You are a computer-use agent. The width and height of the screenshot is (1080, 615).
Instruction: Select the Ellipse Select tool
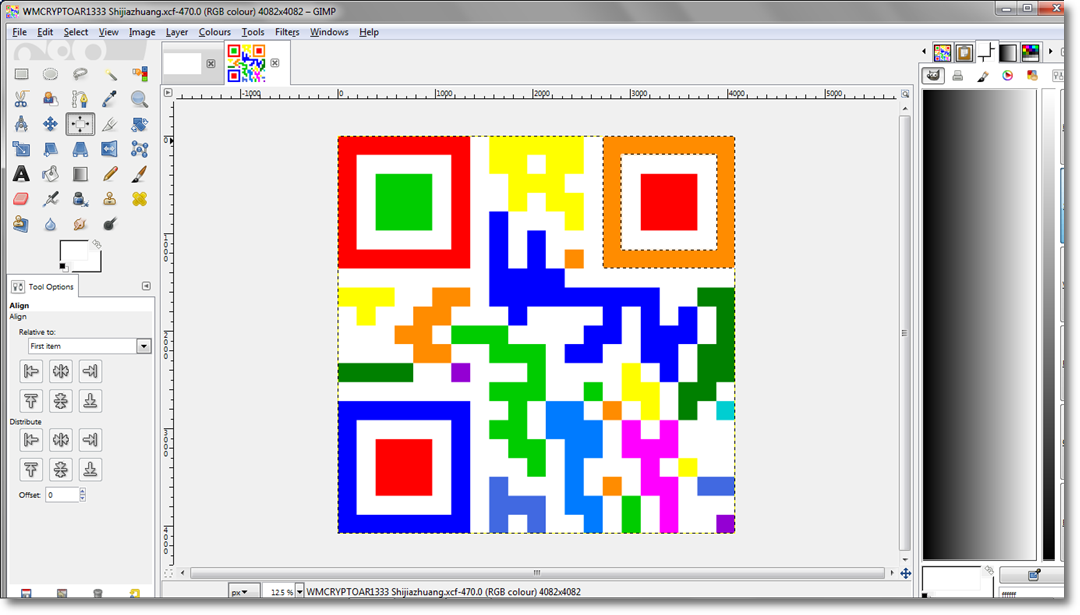(50, 74)
